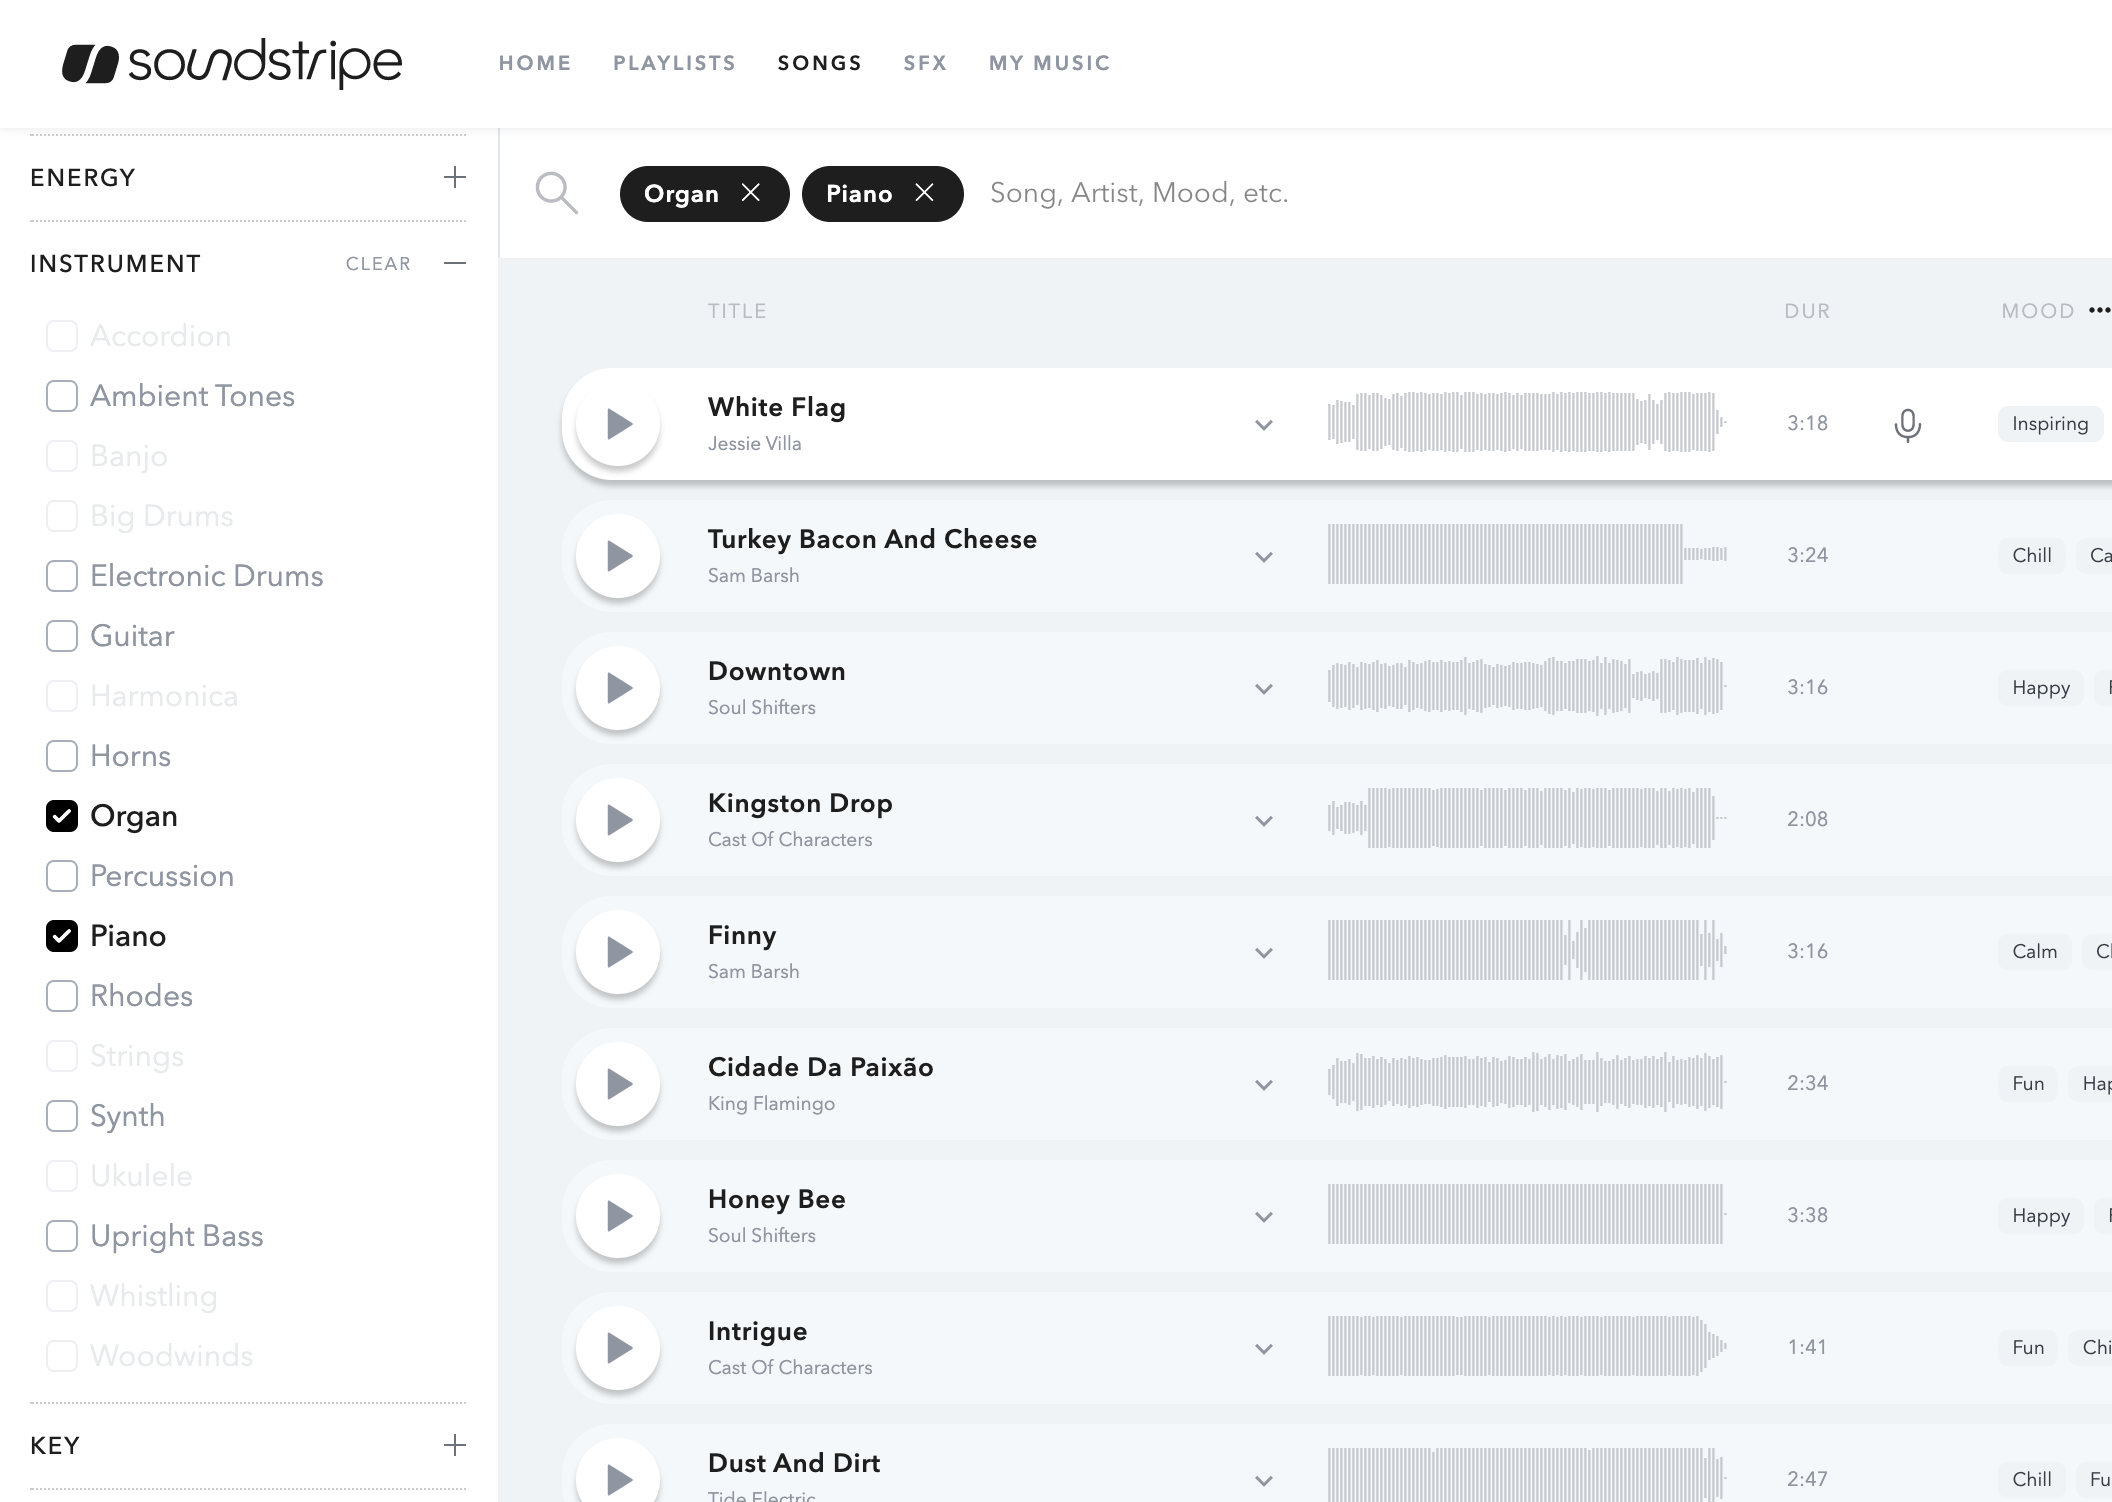Viewport: 2112px width, 1502px height.
Task: Click the microphone icon on White Flag
Action: pos(1907,424)
